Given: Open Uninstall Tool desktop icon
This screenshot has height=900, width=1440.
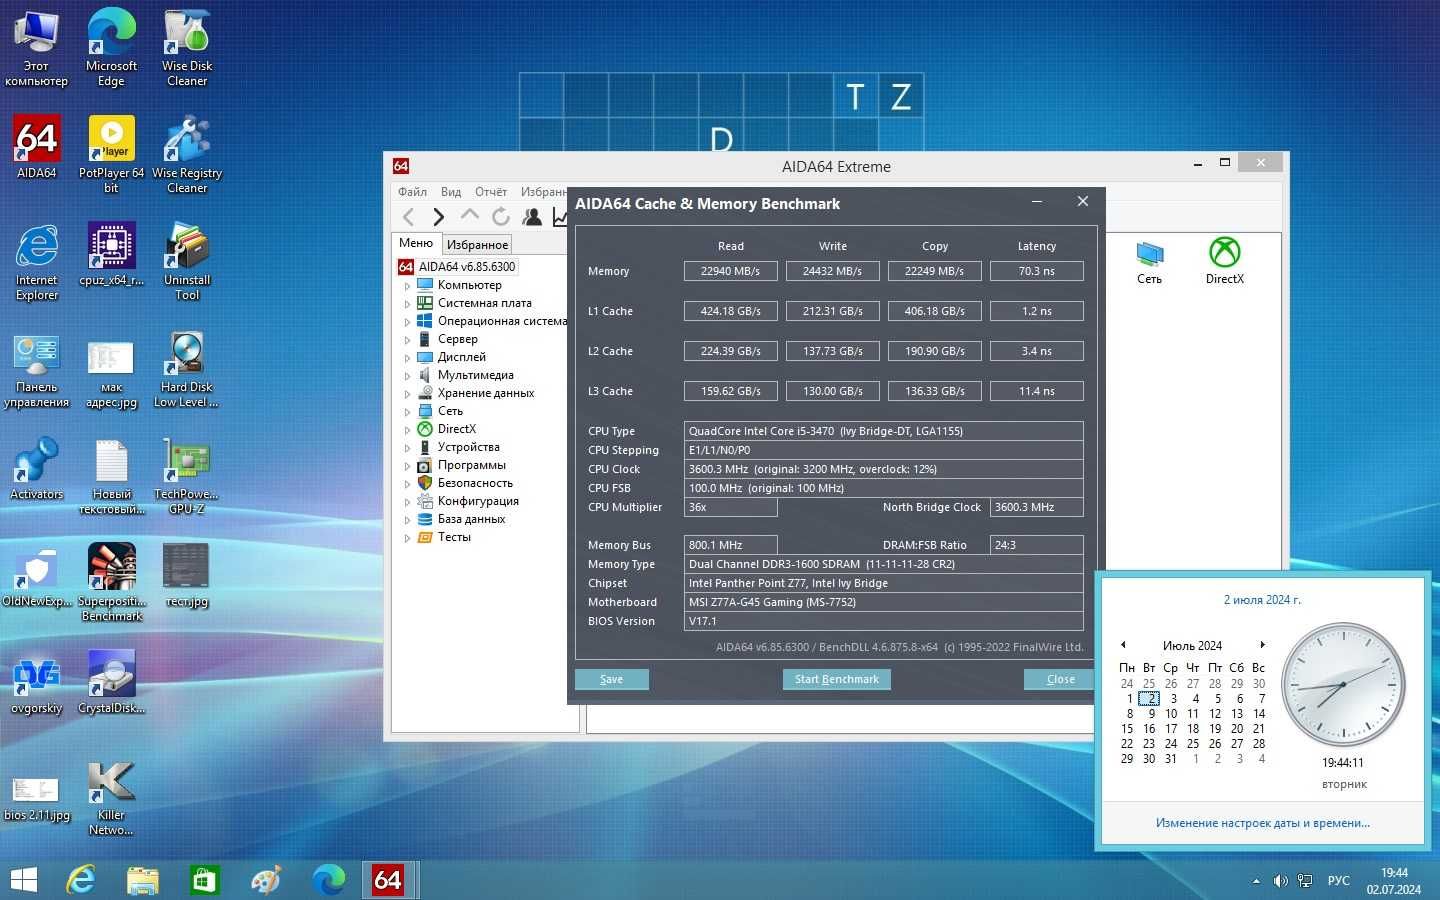Looking at the screenshot, I should coord(187,261).
